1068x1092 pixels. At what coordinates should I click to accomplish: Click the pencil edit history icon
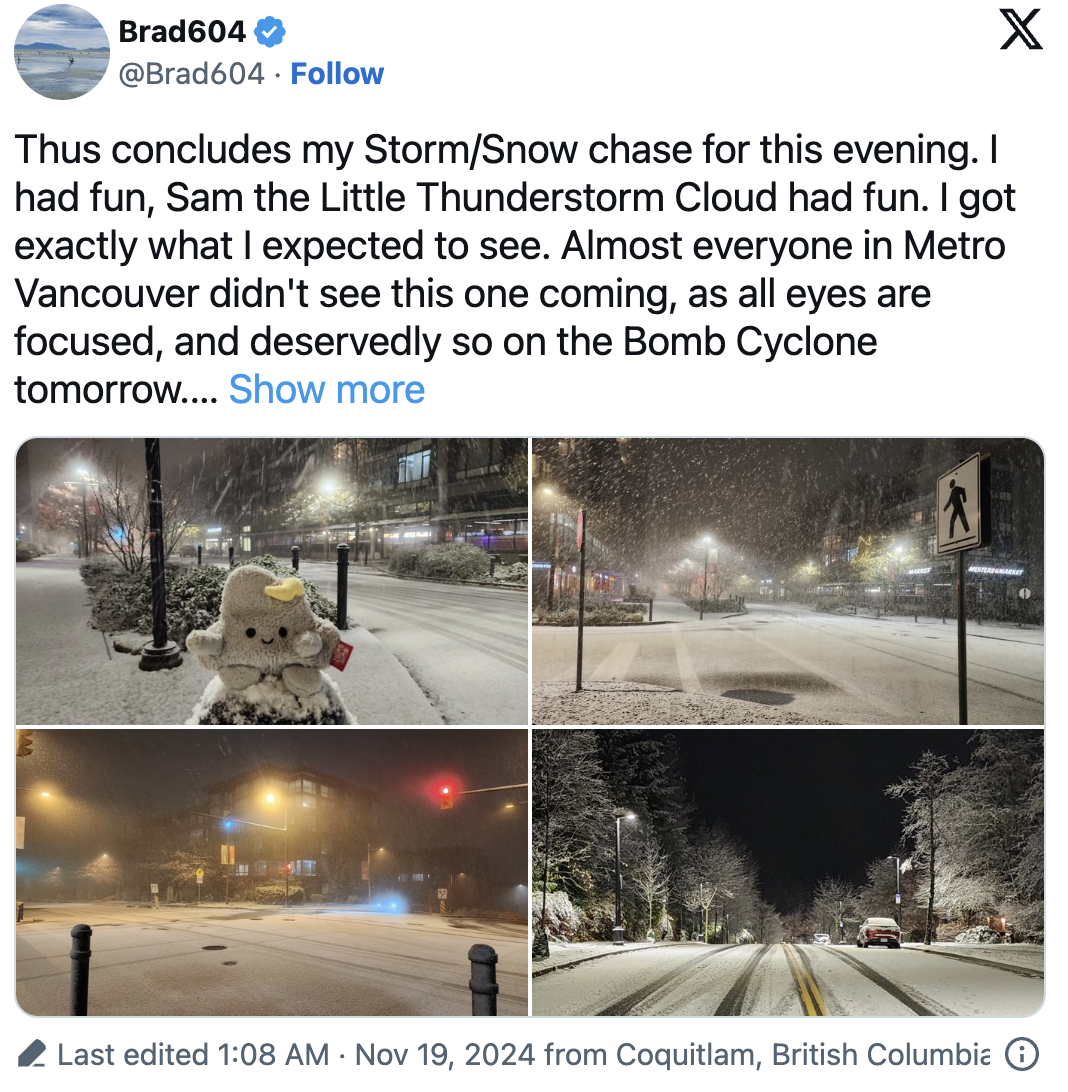pyautogui.click(x=33, y=1054)
